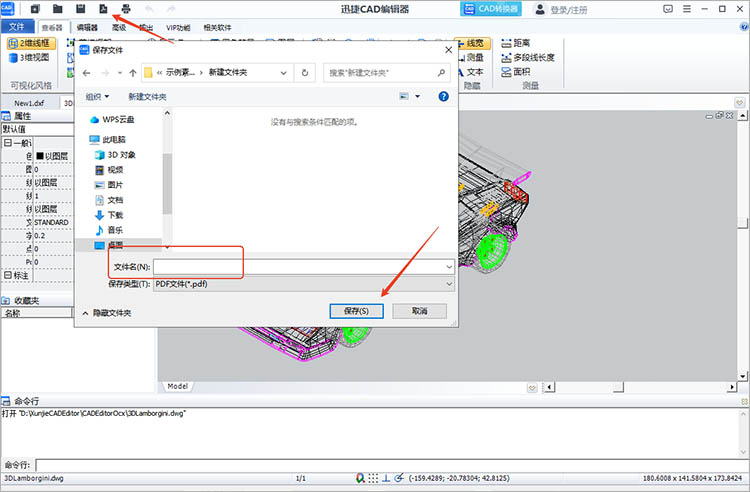The width and height of the screenshot is (750, 492).
Task: Save the drawing with the floppy icon
Action: [x=80, y=9]
